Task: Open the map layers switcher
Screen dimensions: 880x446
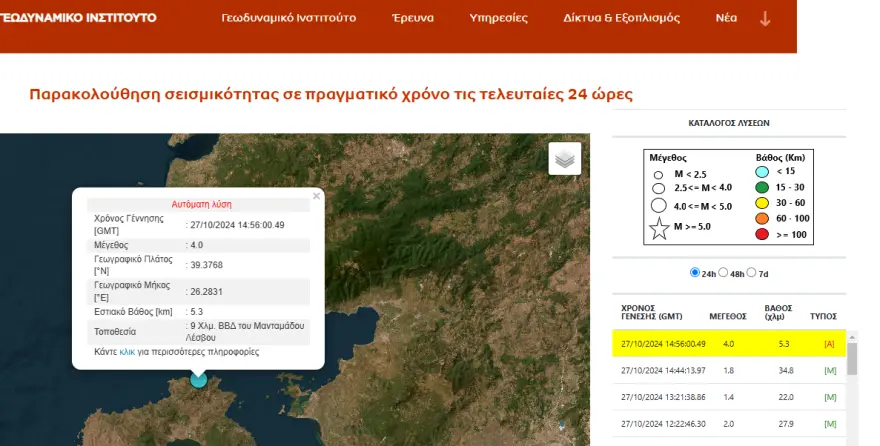Action: point(565,159)
